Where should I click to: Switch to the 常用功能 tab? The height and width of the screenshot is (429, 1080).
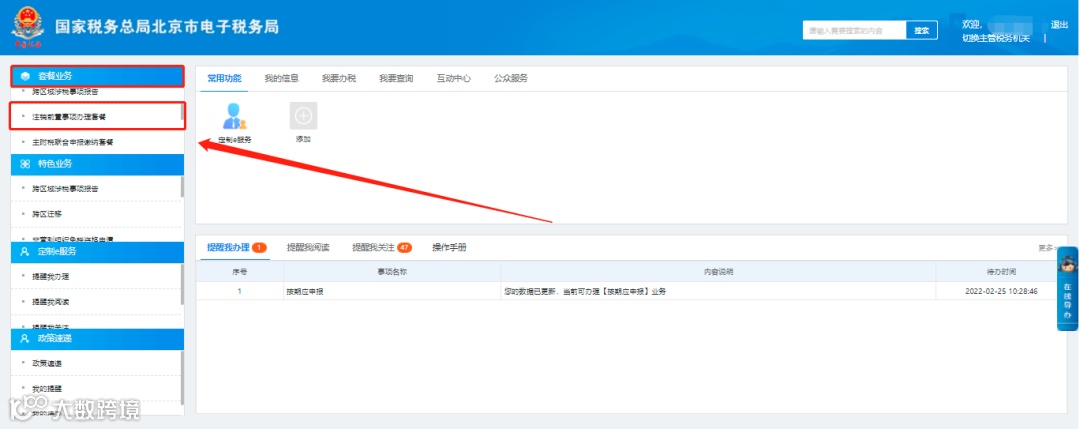[x=225, y=78]
